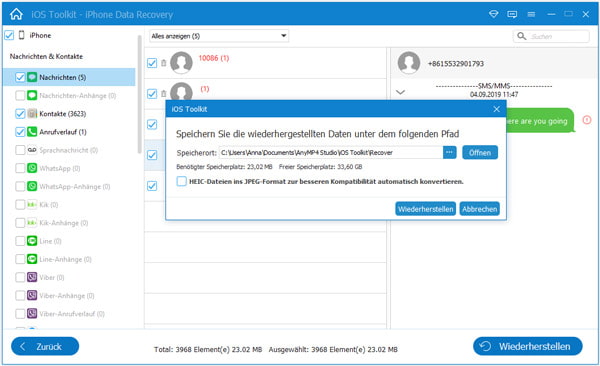Click the Kik-Anhänge icon

(32, 223)
